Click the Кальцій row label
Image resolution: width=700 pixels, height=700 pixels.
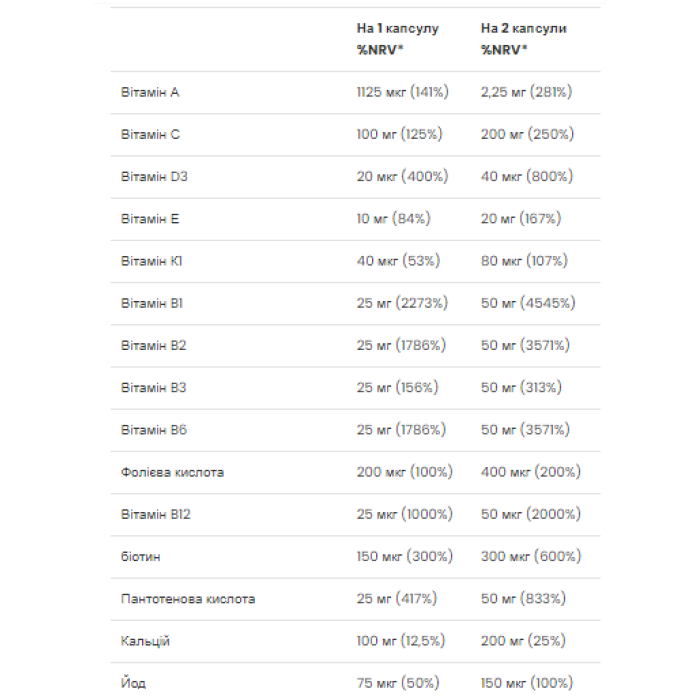pos(144,641)
